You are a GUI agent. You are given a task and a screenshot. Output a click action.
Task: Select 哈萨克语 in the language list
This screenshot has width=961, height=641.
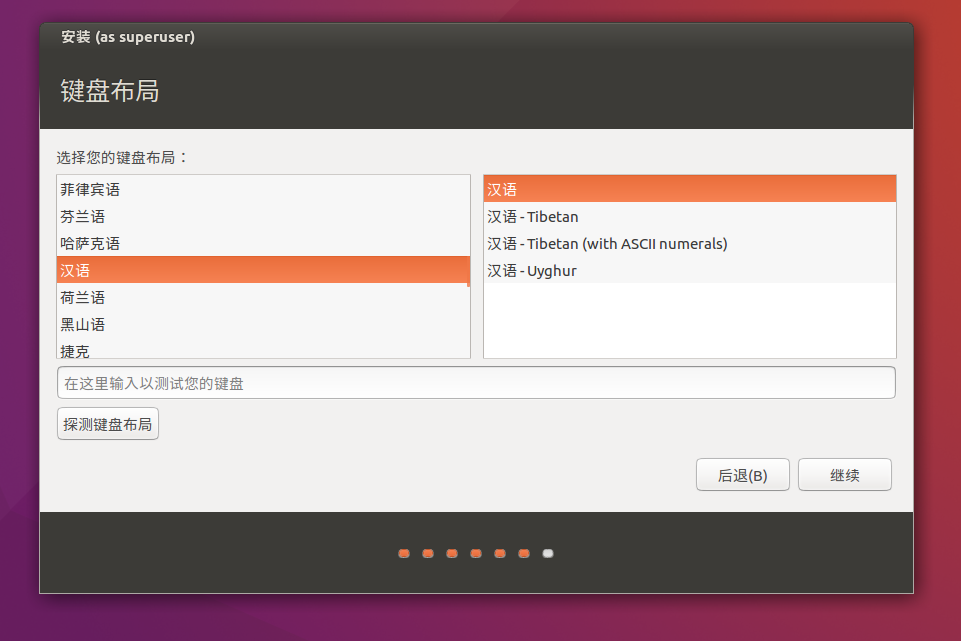[x=263, y=243]
